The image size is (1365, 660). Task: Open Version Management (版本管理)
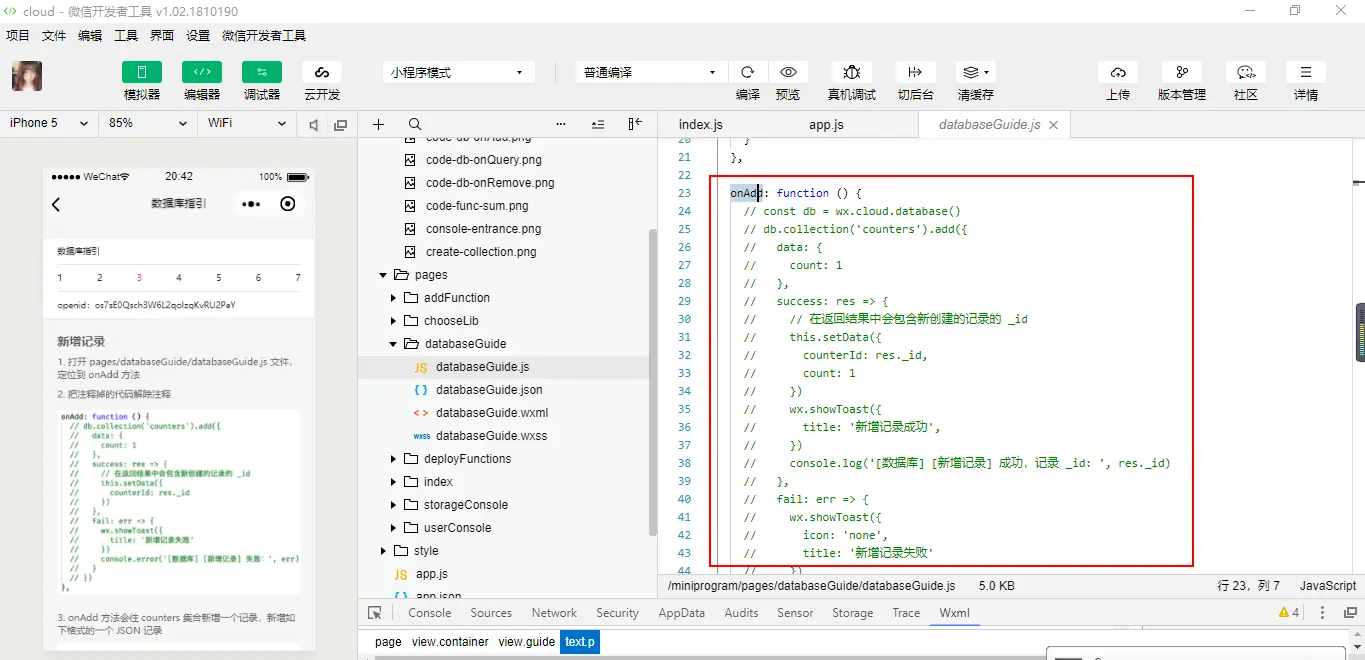[x=1182, y=72]
